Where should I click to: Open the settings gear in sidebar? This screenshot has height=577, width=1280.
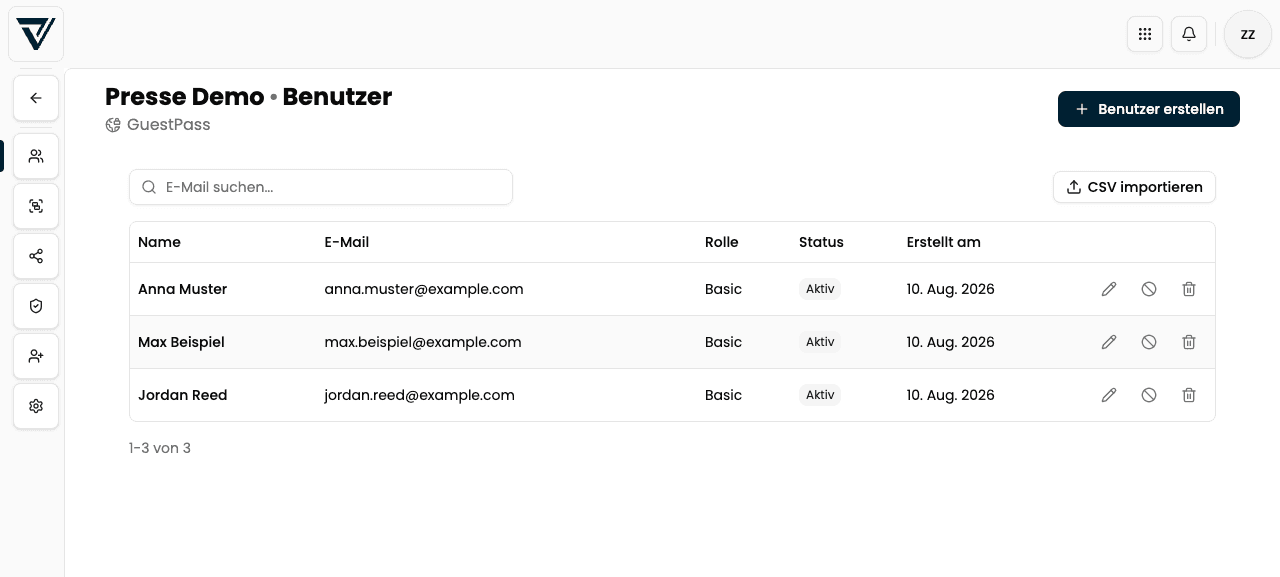click(x=36, y=406)
